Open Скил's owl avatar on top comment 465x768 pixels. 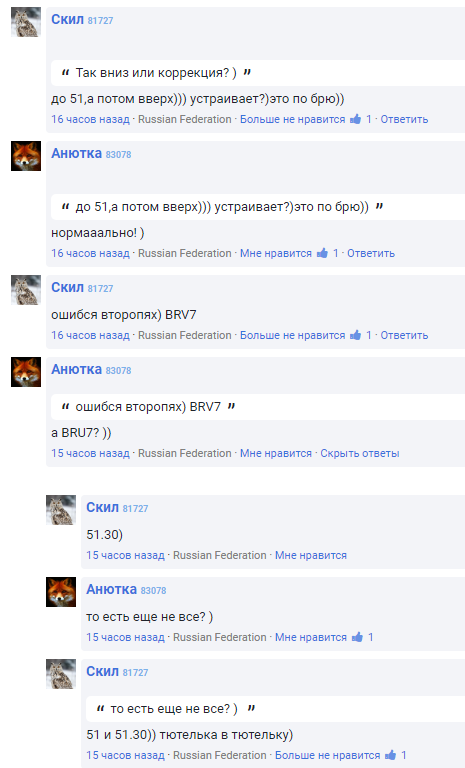(x=26, y=22)
